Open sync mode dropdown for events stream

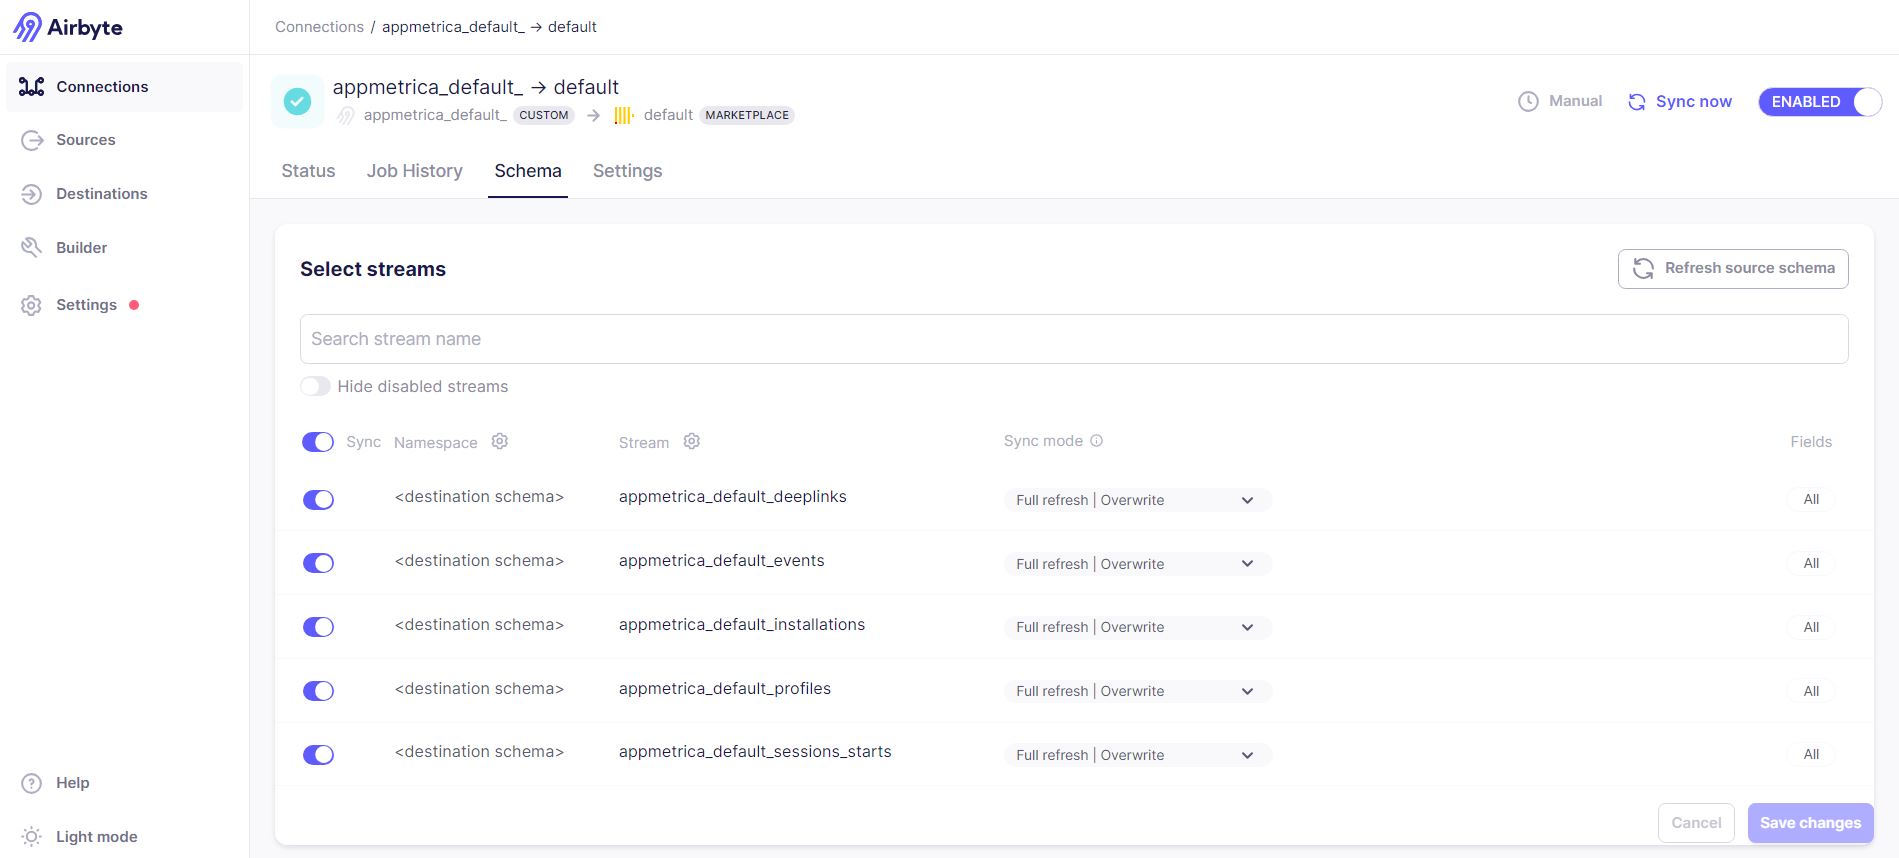tap(1137, 564)
